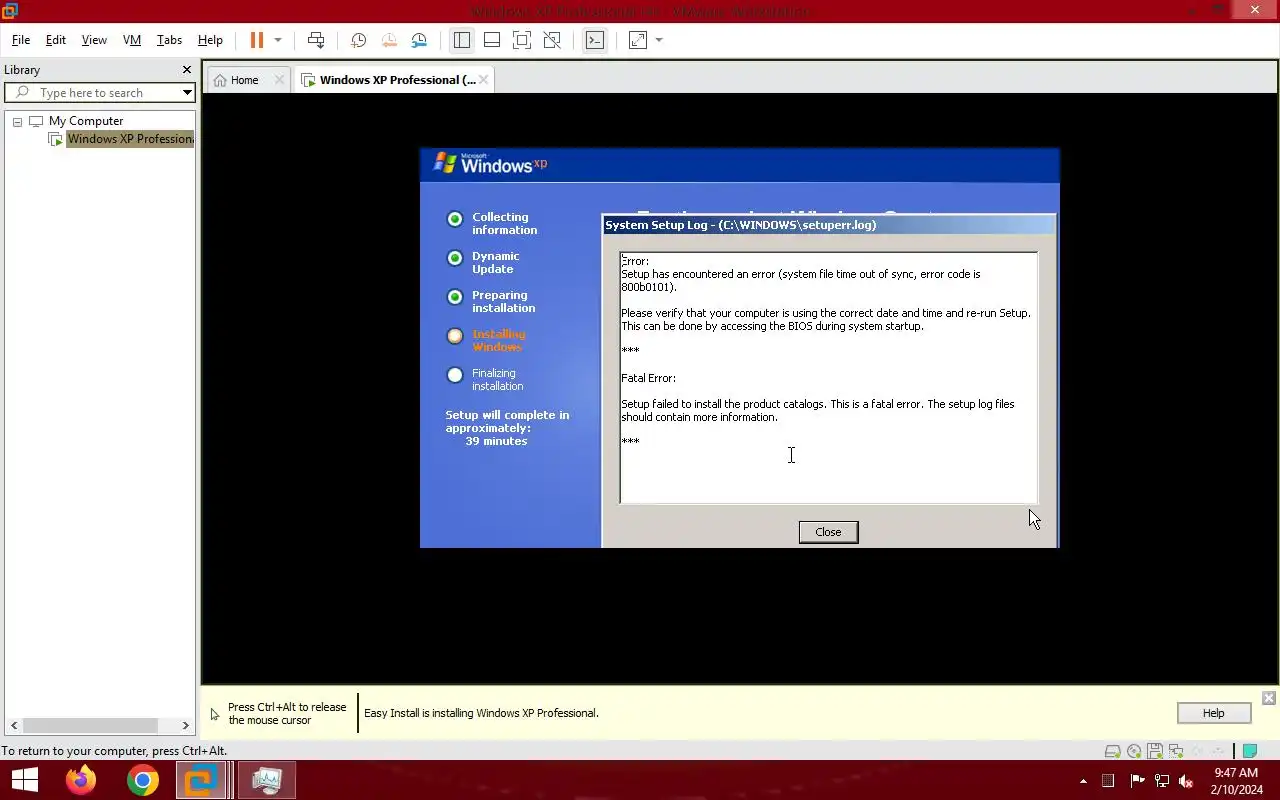Open the VM menu
The image size is (1280, 800).
click(132, 40)
